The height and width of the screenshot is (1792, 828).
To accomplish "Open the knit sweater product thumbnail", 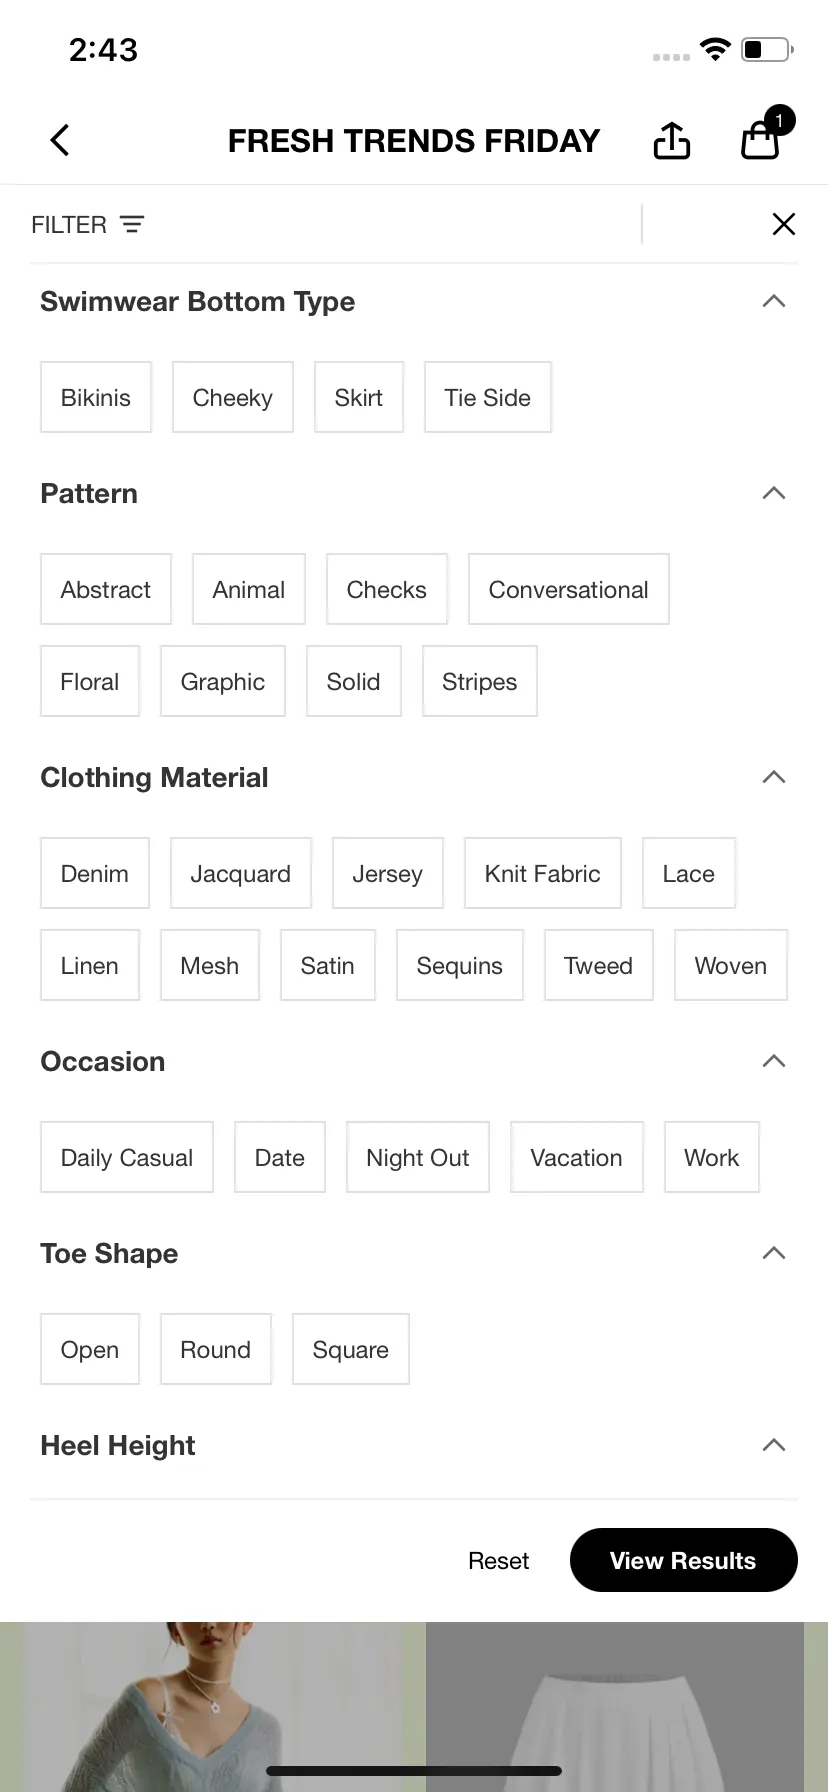I will (x=213, y=1707).
